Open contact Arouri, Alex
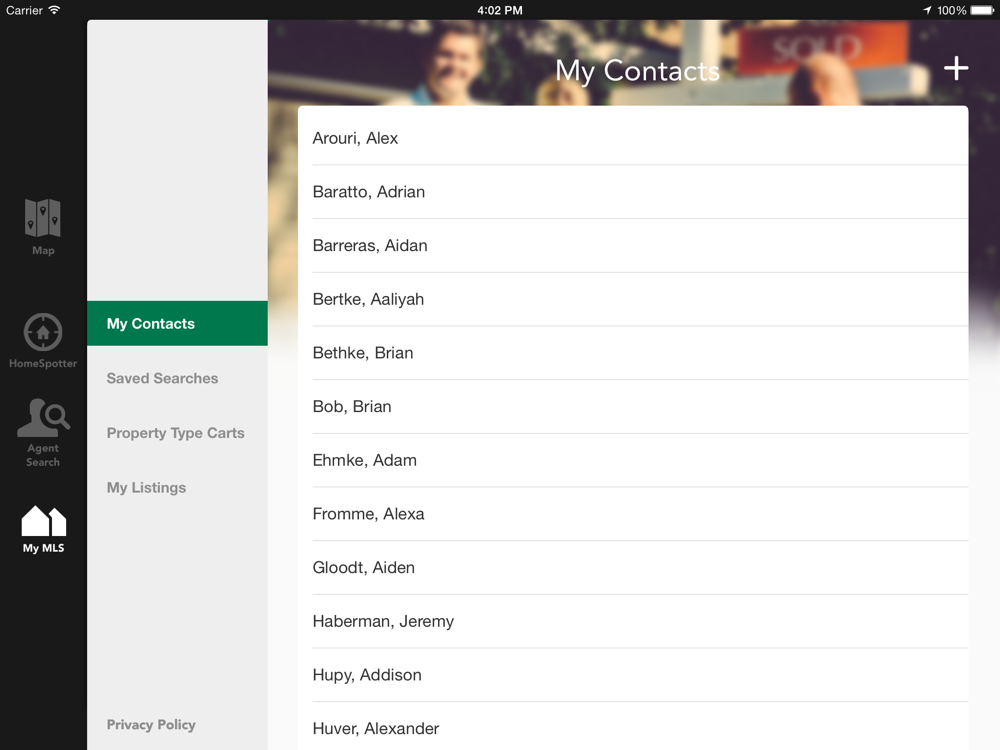Viewport: 1000px width, 750px height. (633, 138)
